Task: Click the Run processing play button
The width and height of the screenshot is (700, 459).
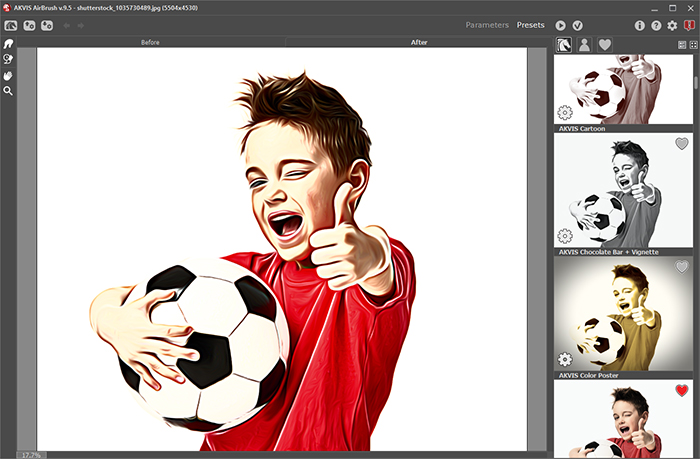Action: pyautogui.click(x=561, y=25)
